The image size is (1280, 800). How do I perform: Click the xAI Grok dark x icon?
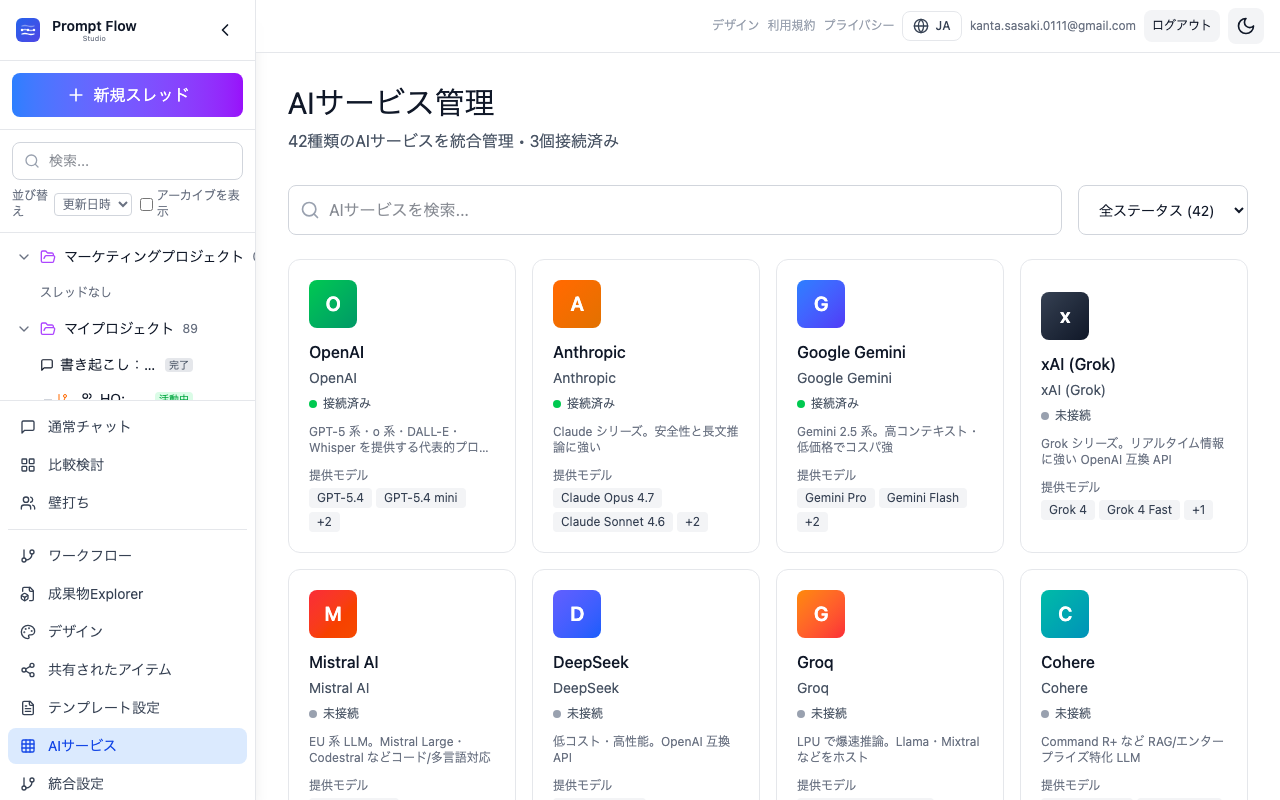tap(1065, 316)
